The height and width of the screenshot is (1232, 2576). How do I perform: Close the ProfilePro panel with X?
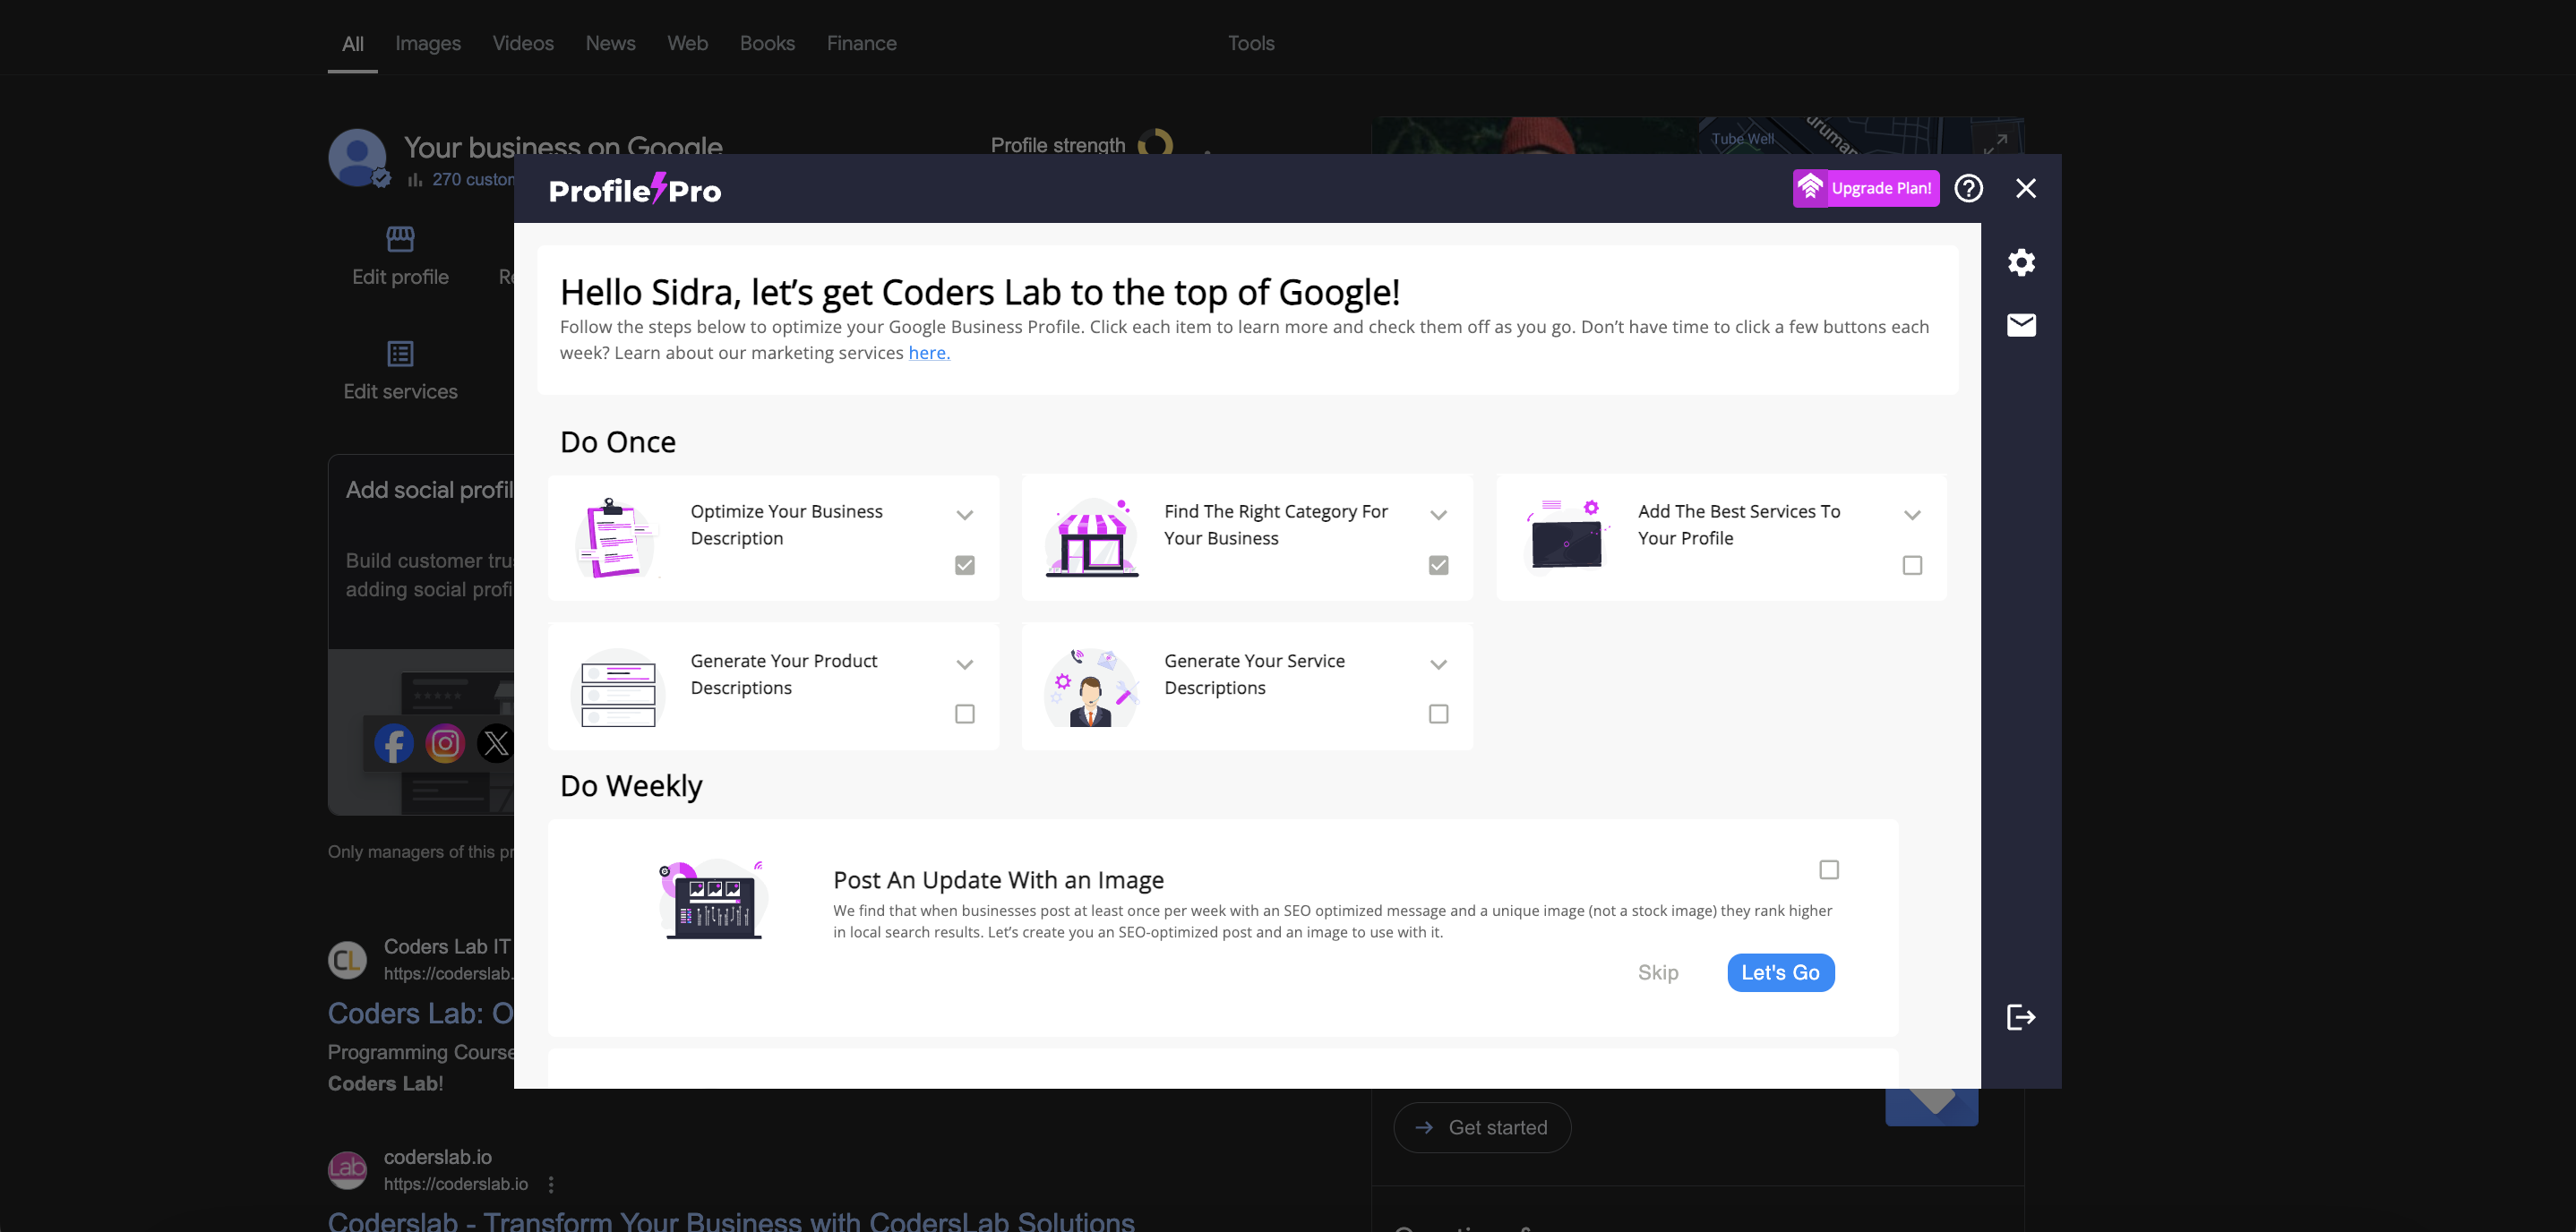[x=2026, y=188]
